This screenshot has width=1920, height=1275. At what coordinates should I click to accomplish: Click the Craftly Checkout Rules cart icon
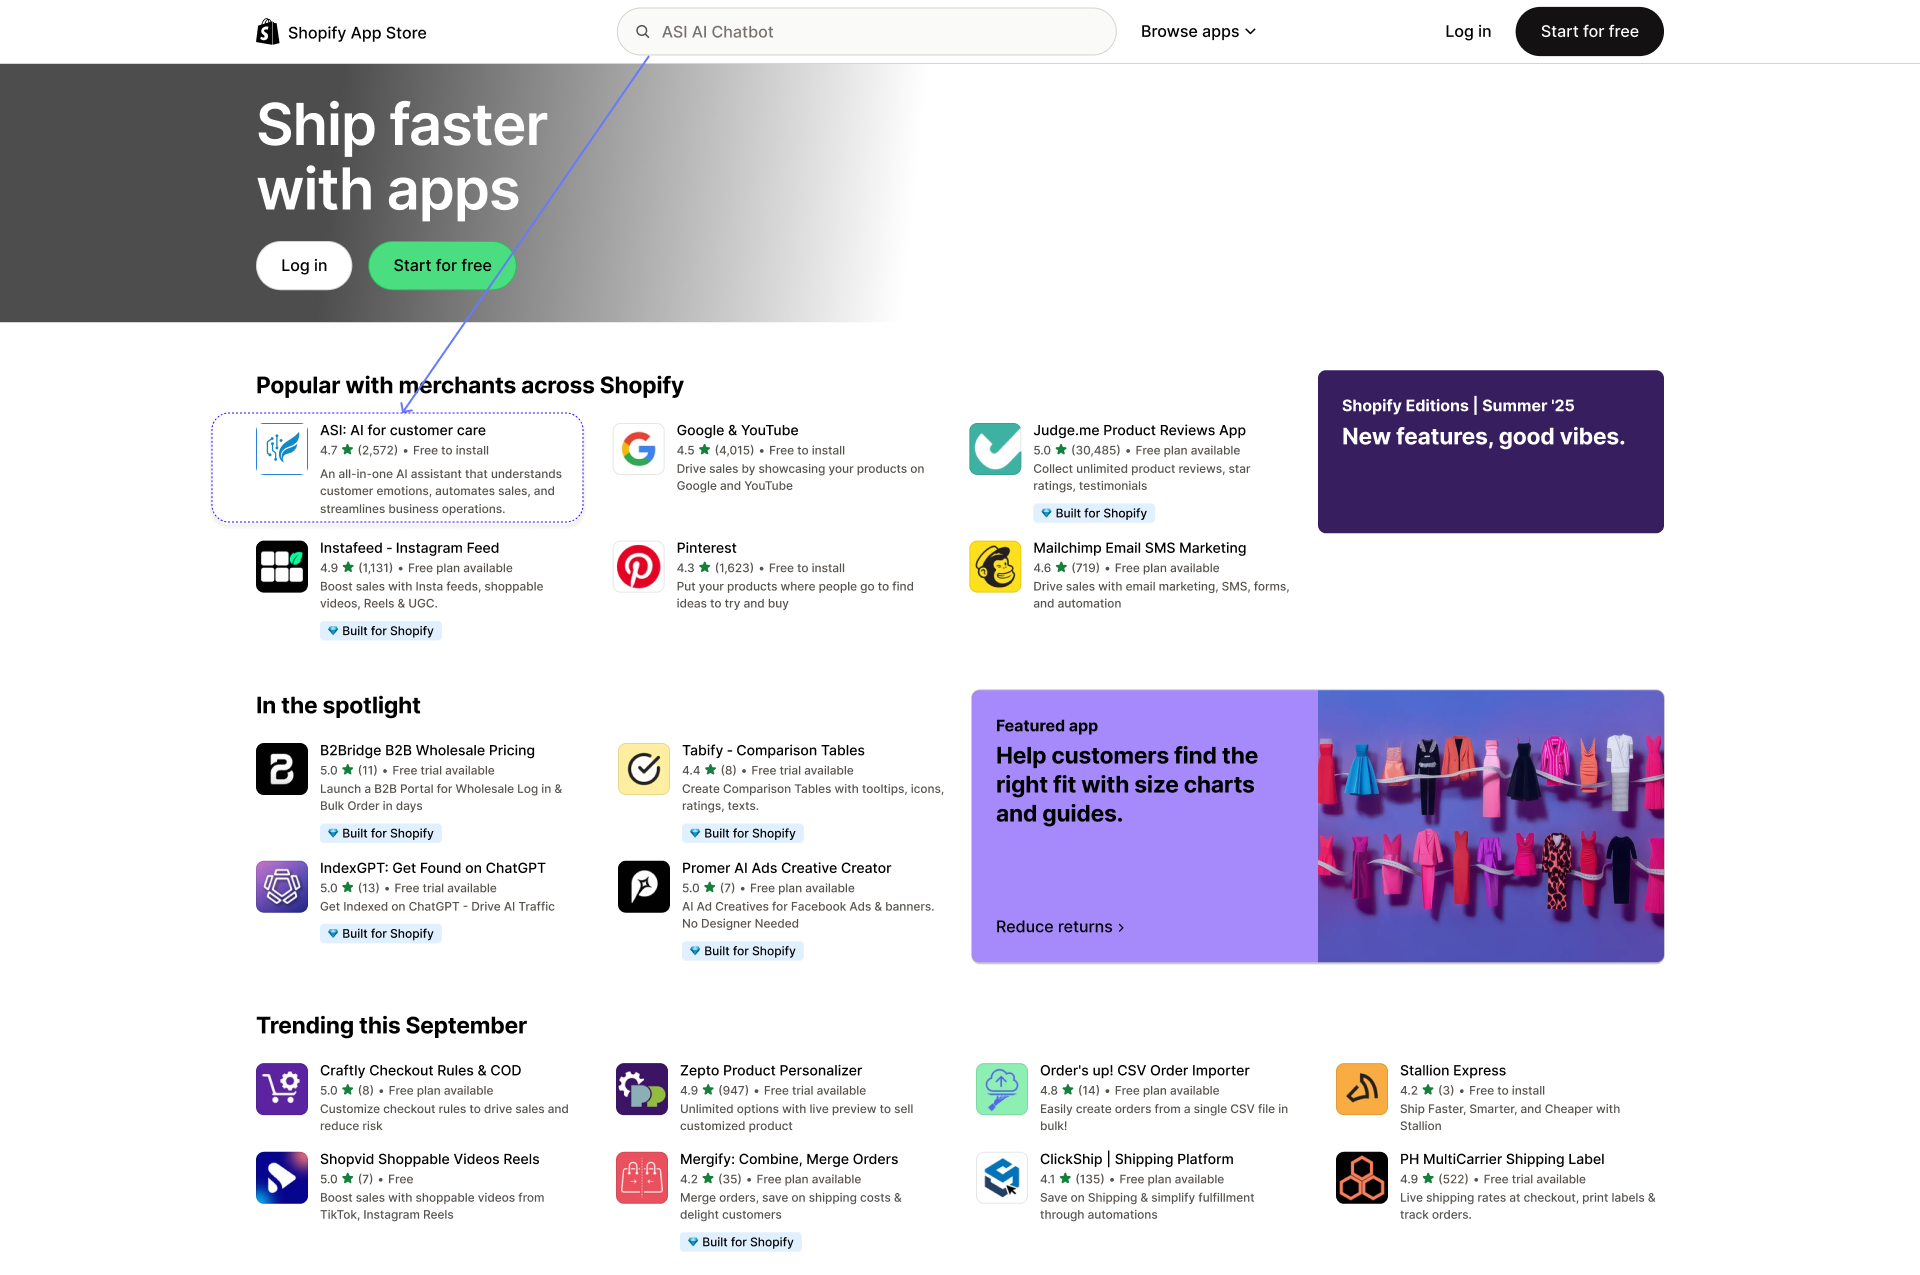282,1089
